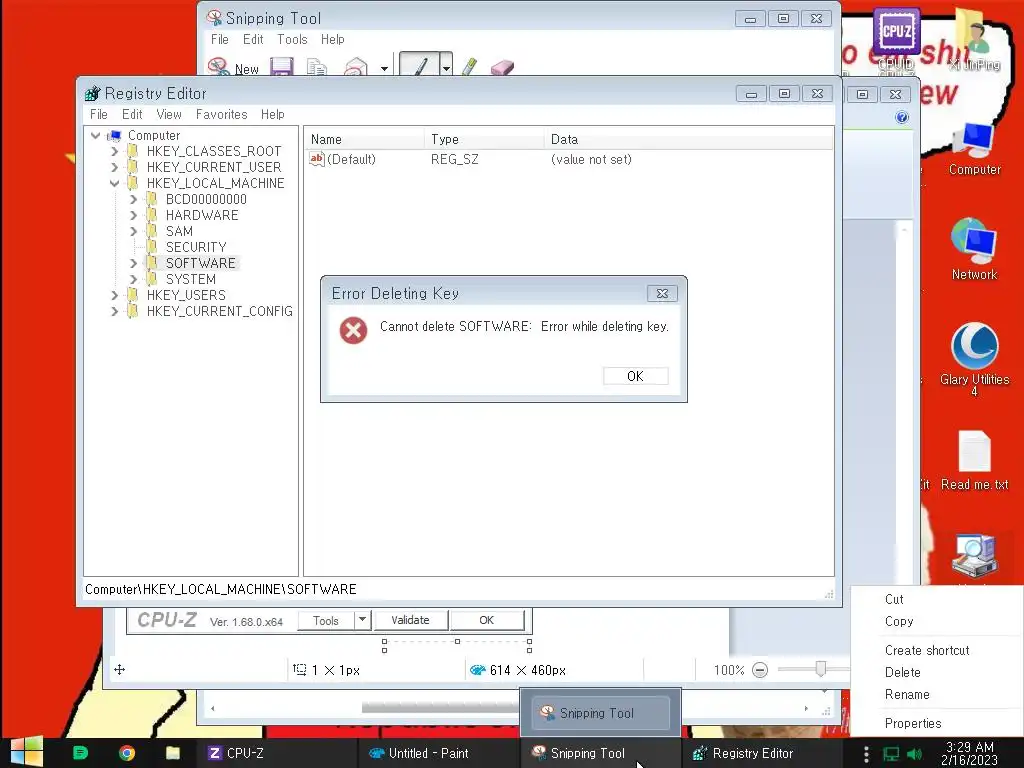Screen dimensions: 1024x768
Task: Choose Rename from the context menu
Action: [x=907, y=694]
